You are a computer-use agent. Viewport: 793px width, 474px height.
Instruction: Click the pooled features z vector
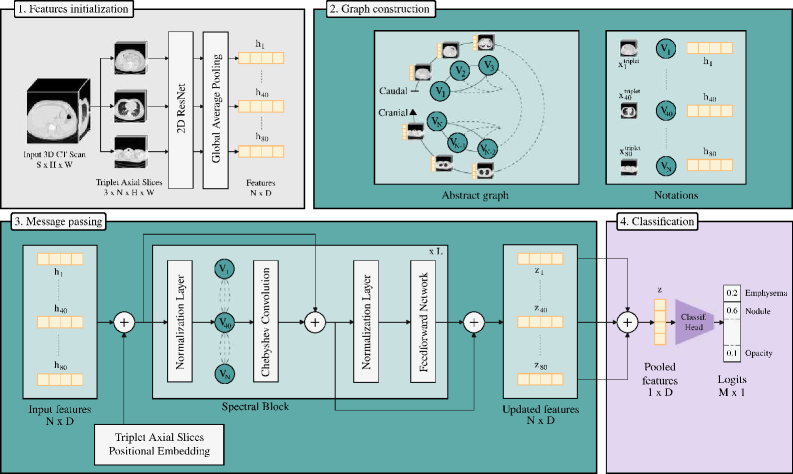[x=660, y=322]
